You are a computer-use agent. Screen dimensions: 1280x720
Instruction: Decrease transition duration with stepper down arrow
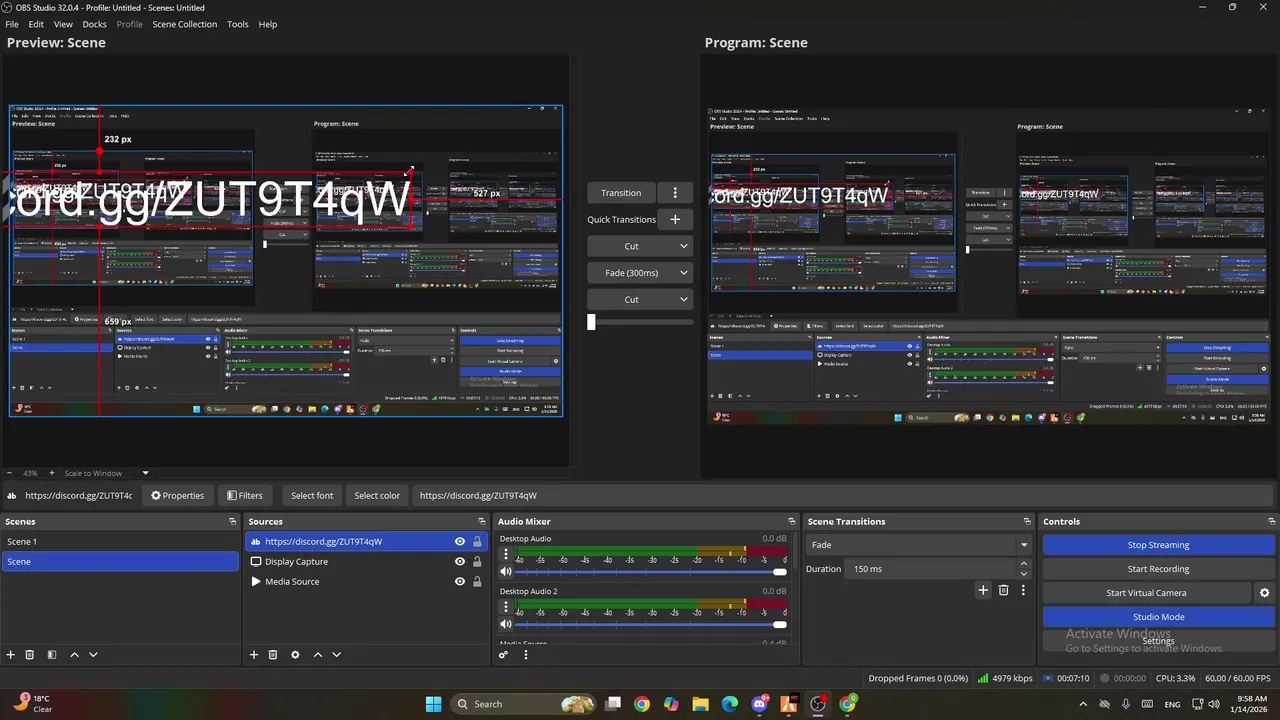(1024, 574)
